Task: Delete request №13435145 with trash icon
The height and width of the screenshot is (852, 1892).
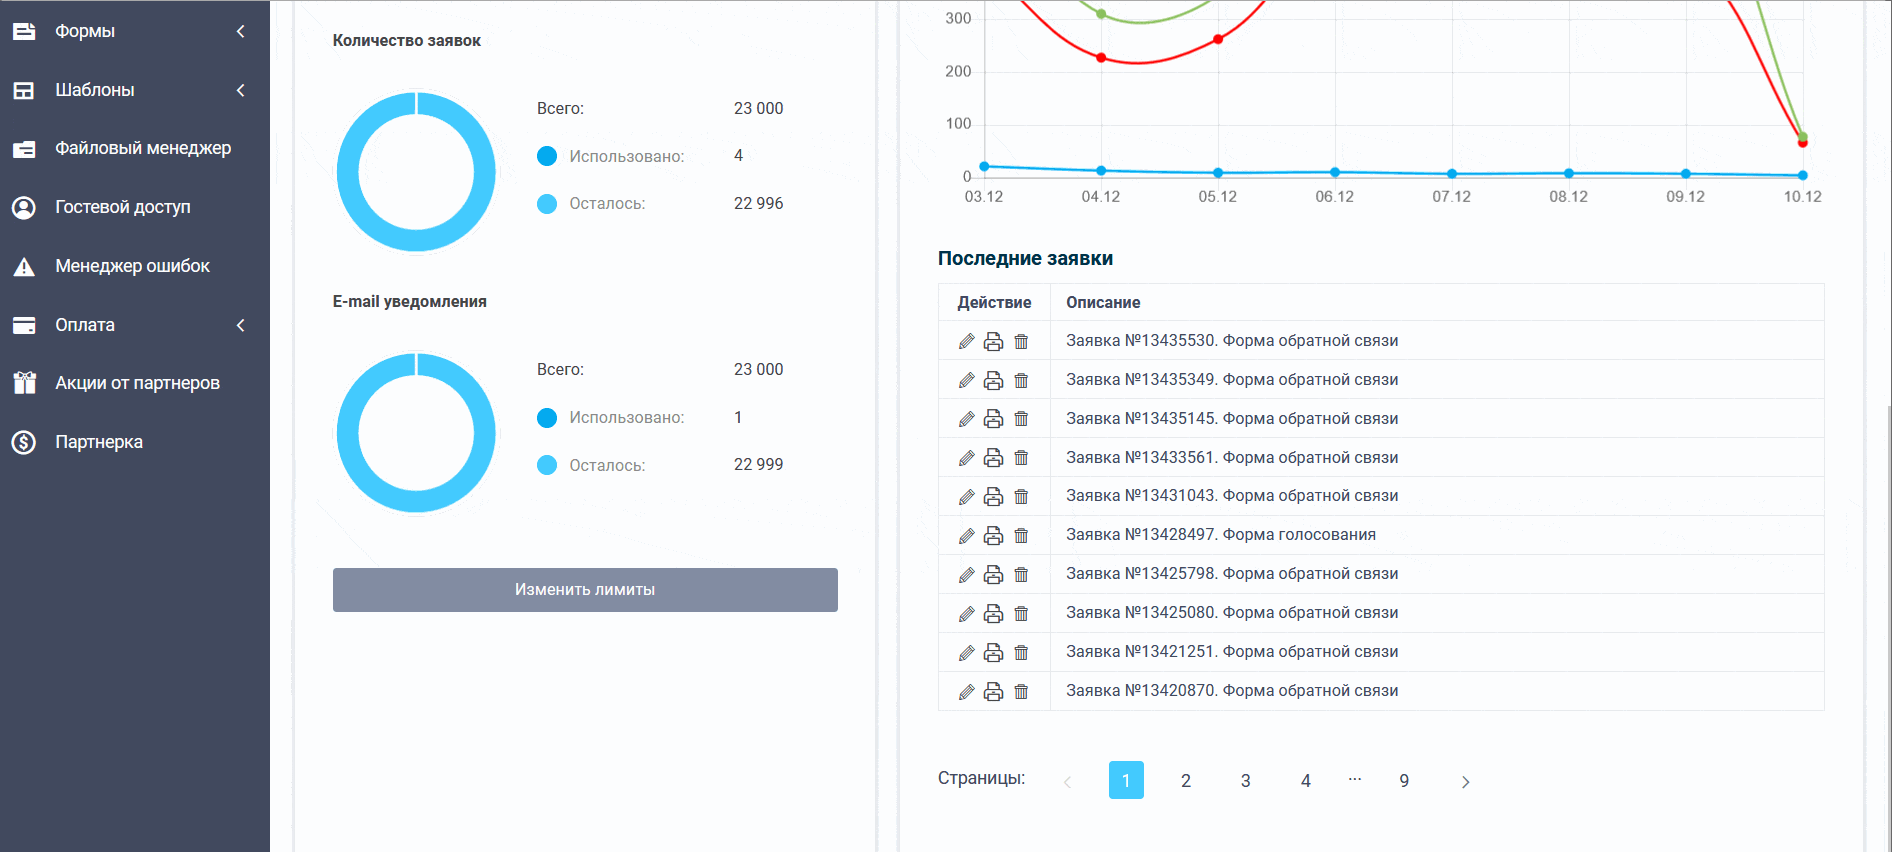Action: [1021, 419]
